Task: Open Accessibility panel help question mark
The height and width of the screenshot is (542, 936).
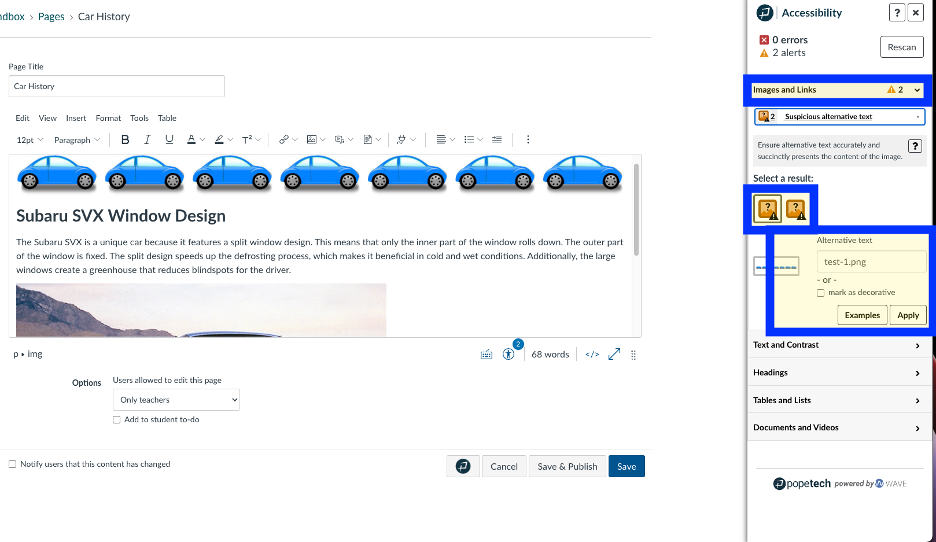Action: (897, 13)
